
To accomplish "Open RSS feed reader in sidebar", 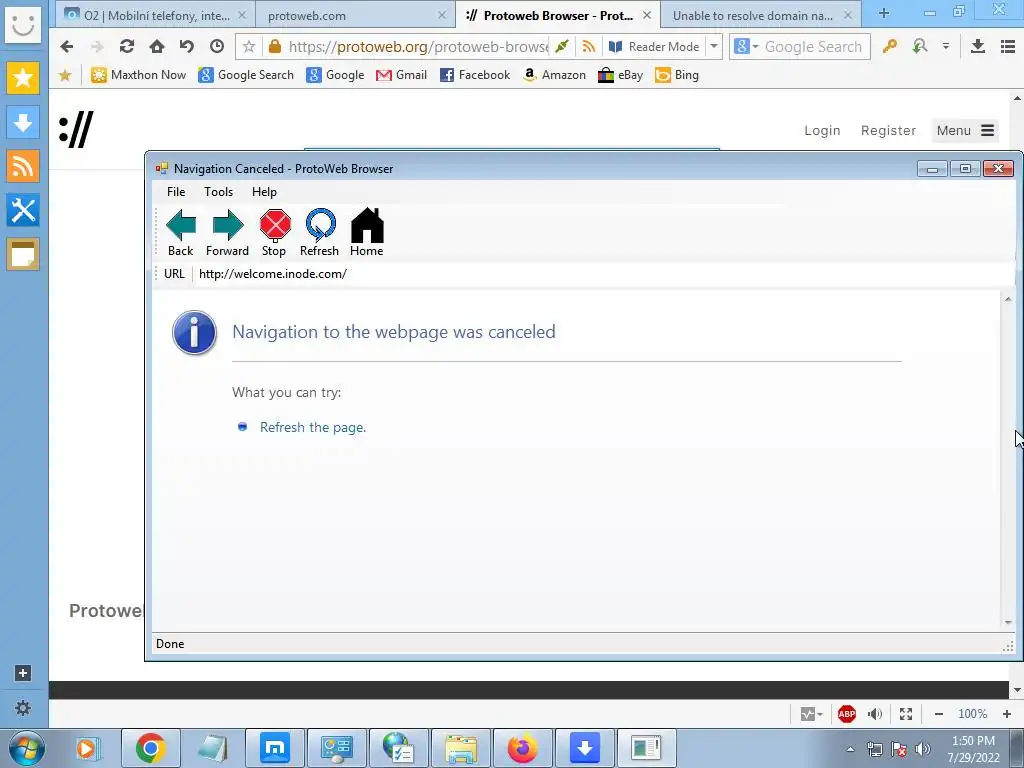I will pyautogui.click(x=23, y=166).
